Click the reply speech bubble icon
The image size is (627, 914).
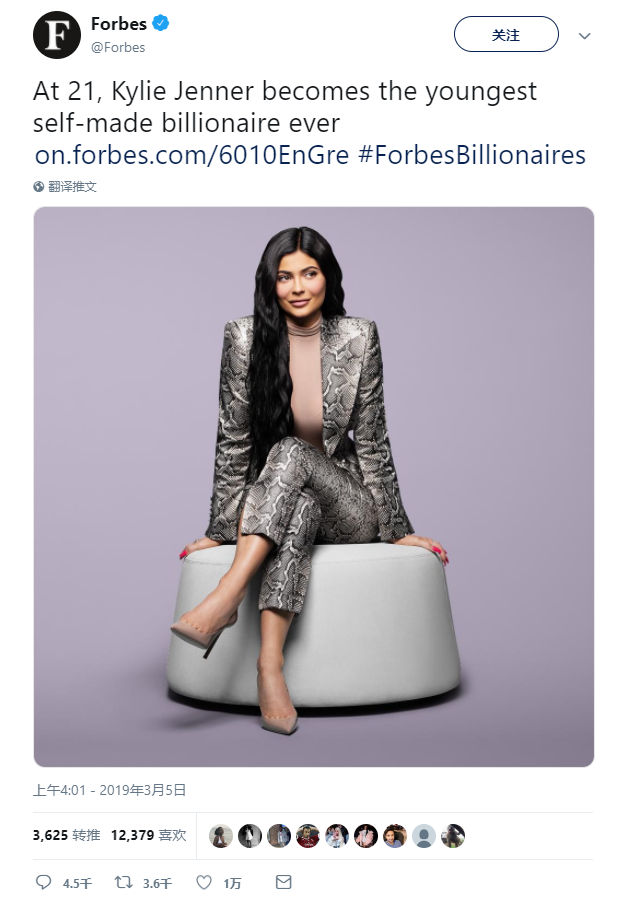[x=43, y=882]
